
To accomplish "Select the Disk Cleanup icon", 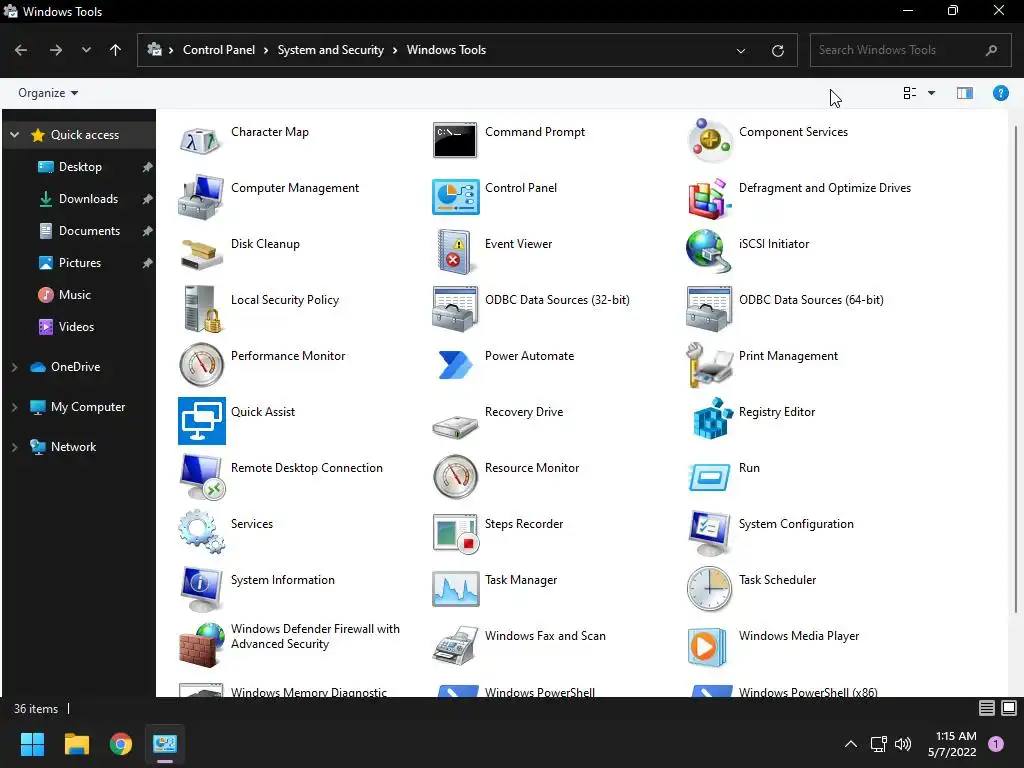I will (201, 253).
